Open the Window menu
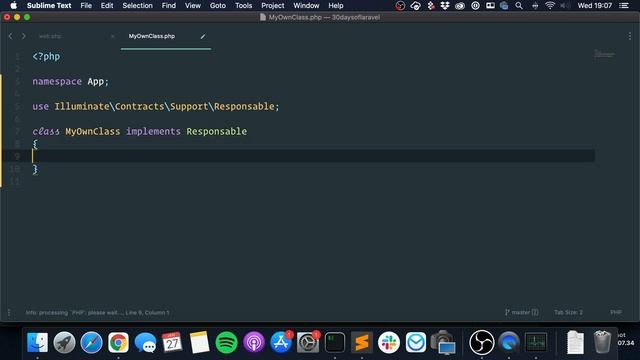The width and height of the screenshot is (640, 360). (306, 6)
